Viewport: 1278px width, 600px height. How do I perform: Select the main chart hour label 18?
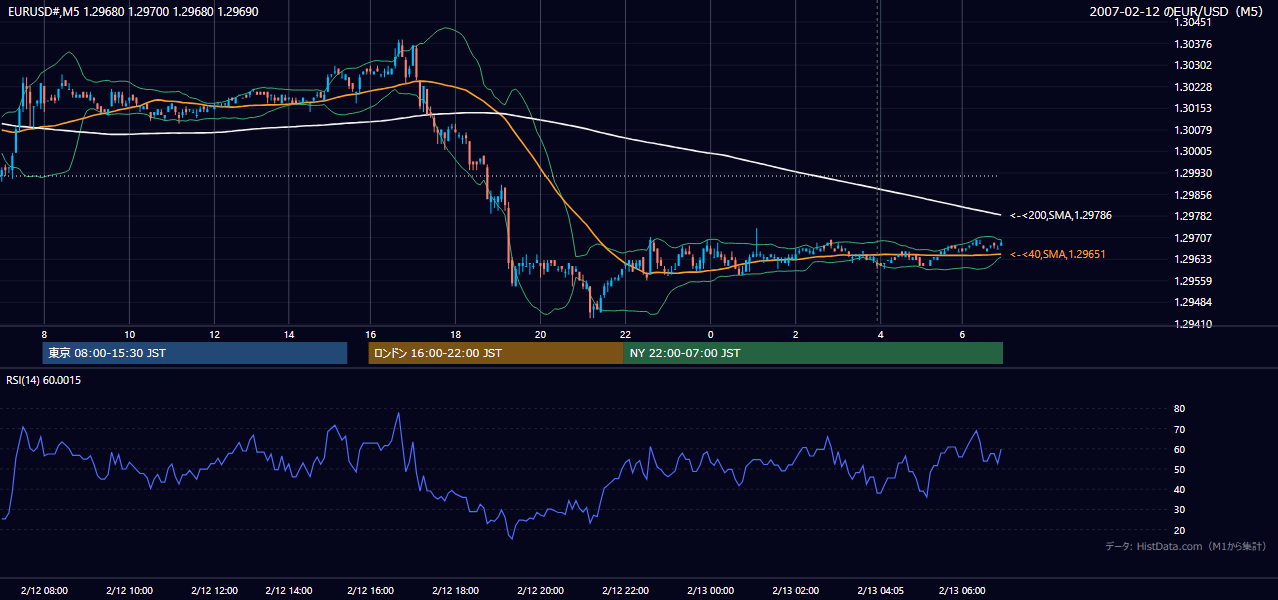[x=455, y=334]
